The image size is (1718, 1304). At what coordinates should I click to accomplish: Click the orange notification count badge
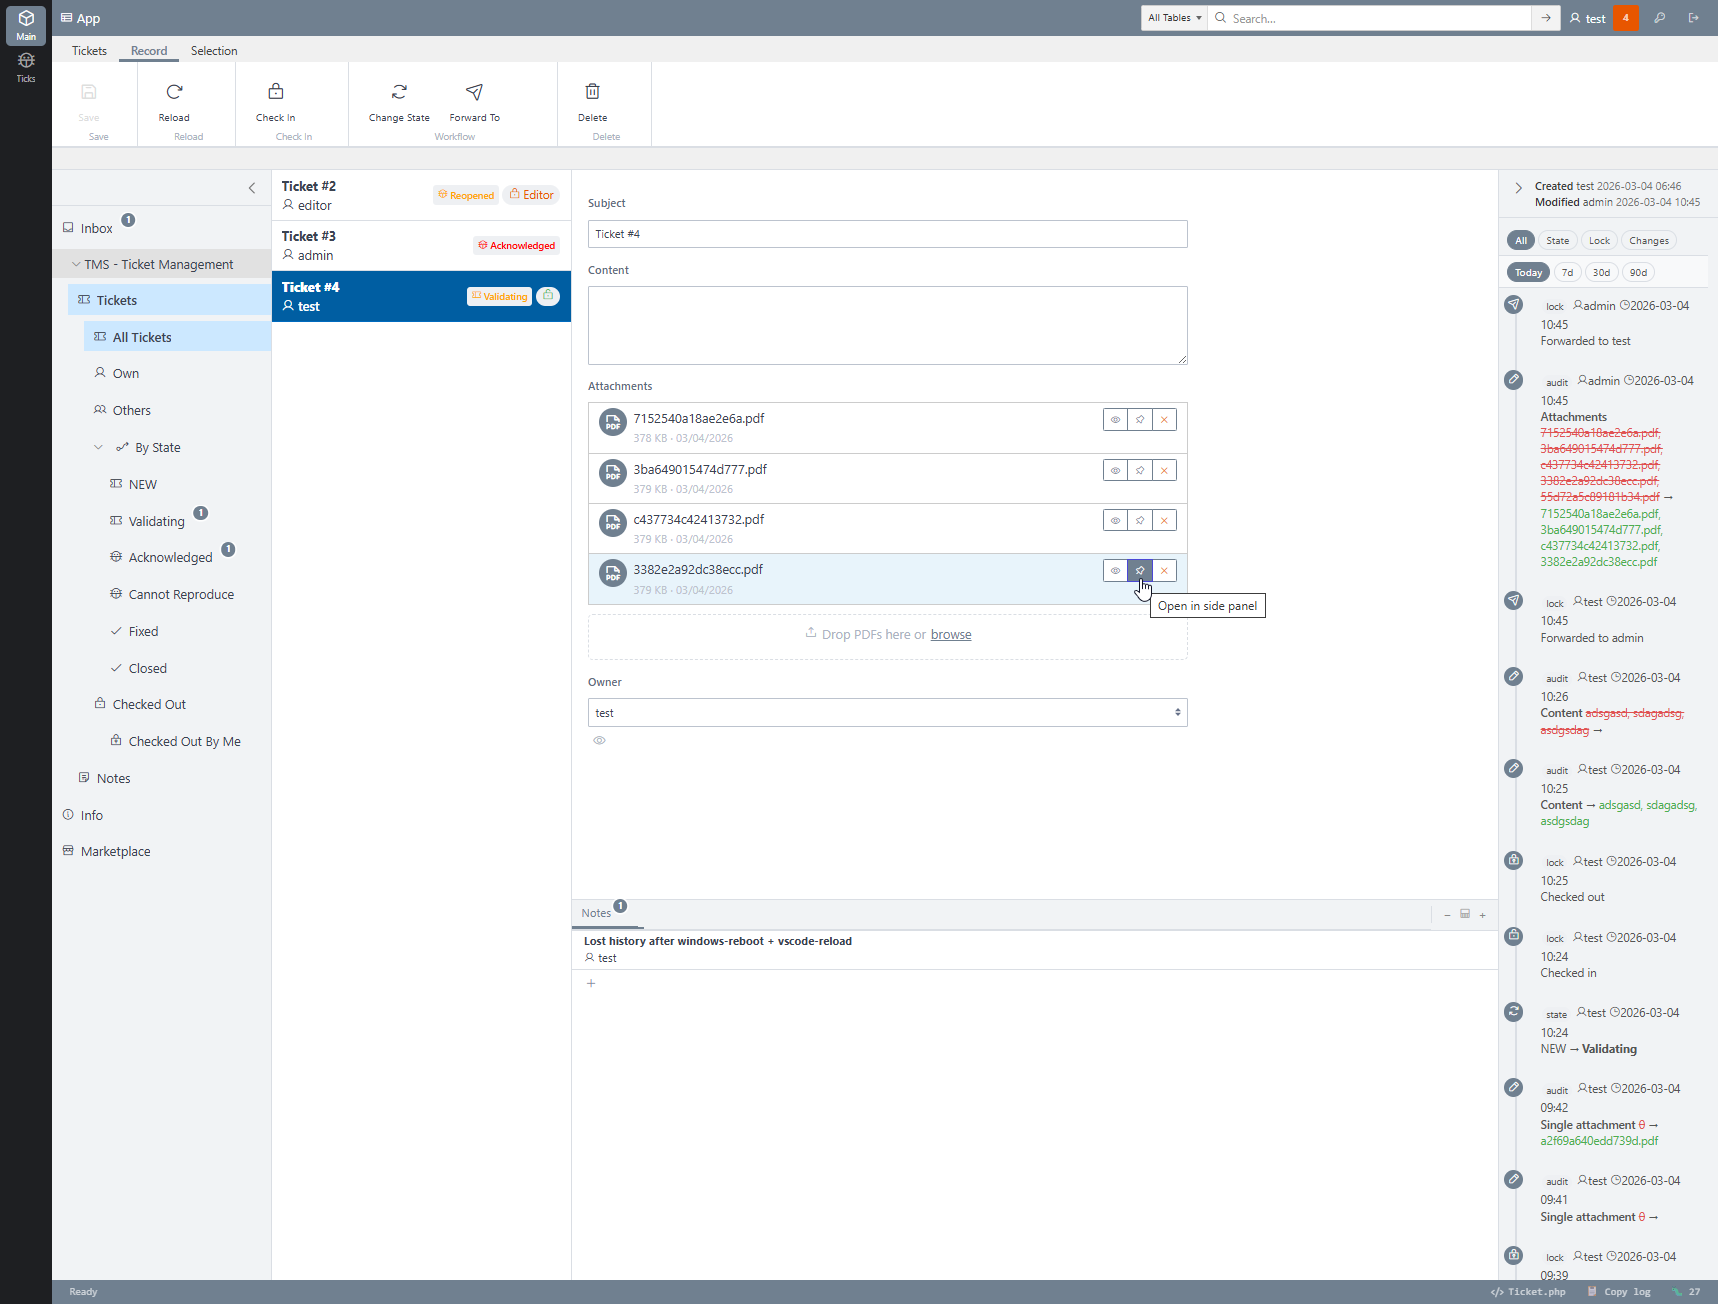(x=1626, y=18)
